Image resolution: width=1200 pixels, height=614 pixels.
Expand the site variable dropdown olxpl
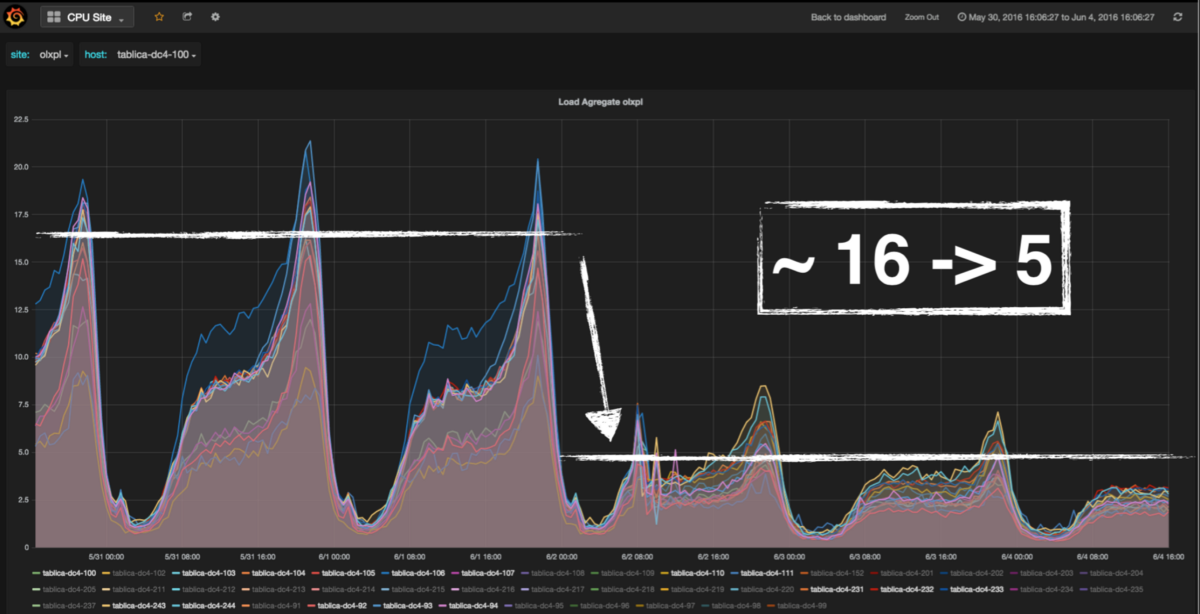pos(54,54)
